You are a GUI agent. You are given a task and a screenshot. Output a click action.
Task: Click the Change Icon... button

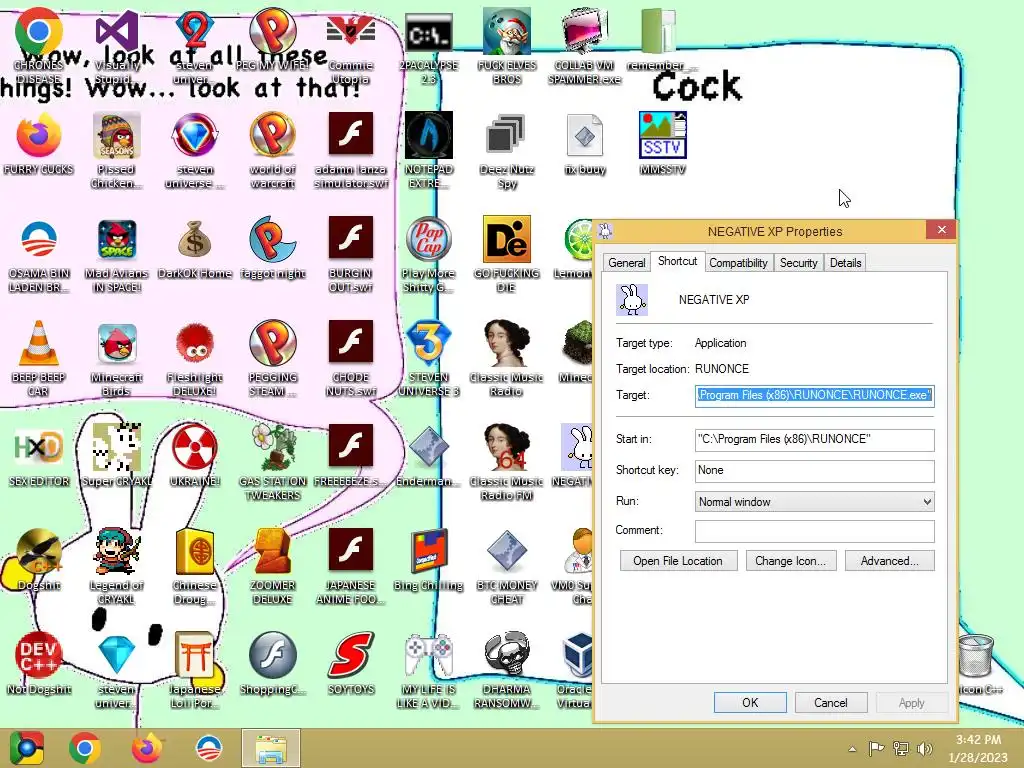[790, 561]
